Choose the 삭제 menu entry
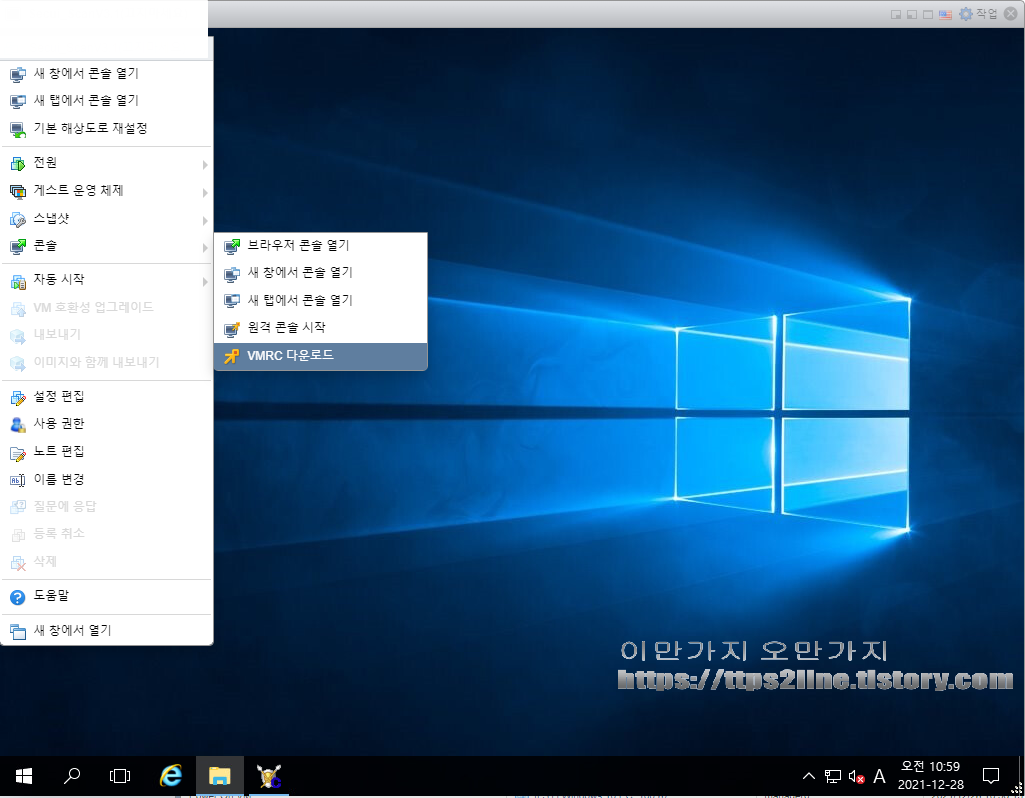Image resolution: width=1025 pixels, height=798 pixels. pos(107,561)
